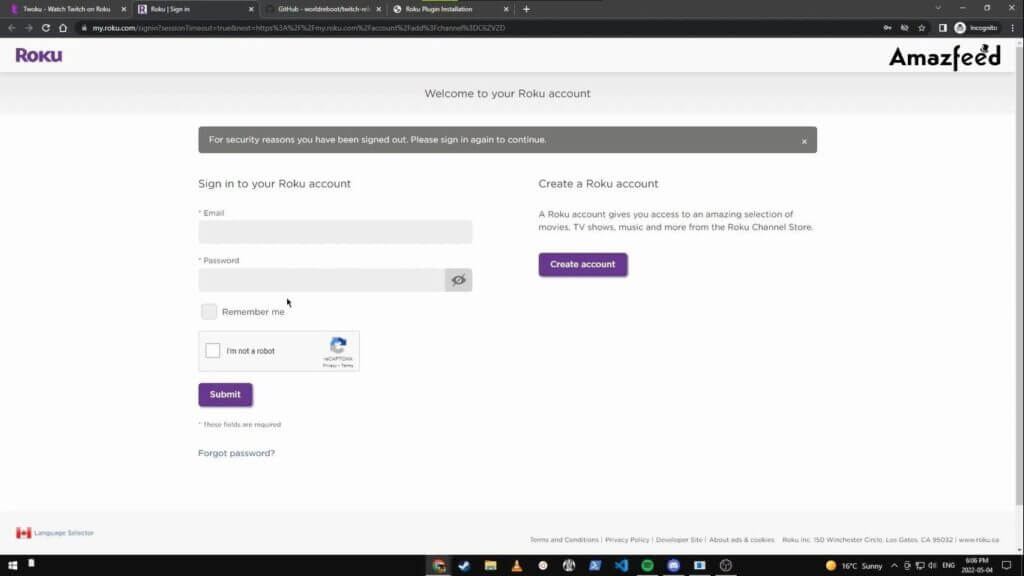Click the ENG input language indicator

click(948, 566)
